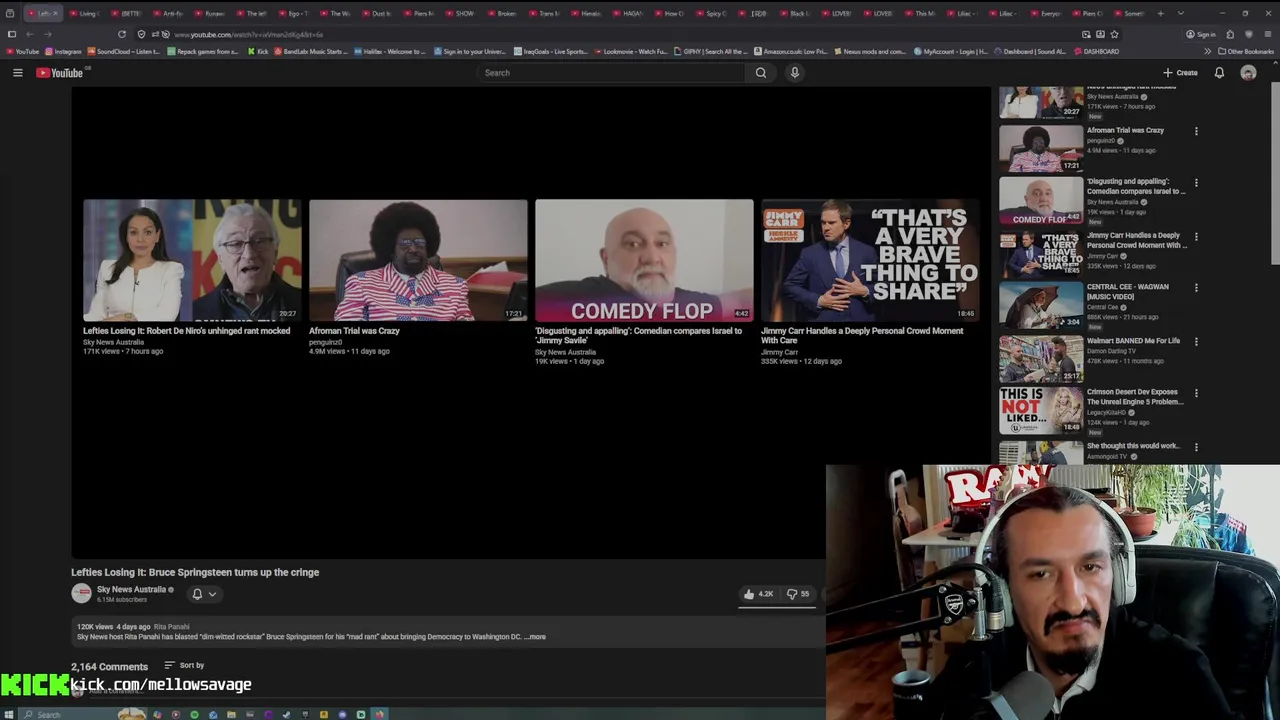Open the Sort by comments dropdown
Viewport: 1280px width, 720px height.
pos(184,666)
